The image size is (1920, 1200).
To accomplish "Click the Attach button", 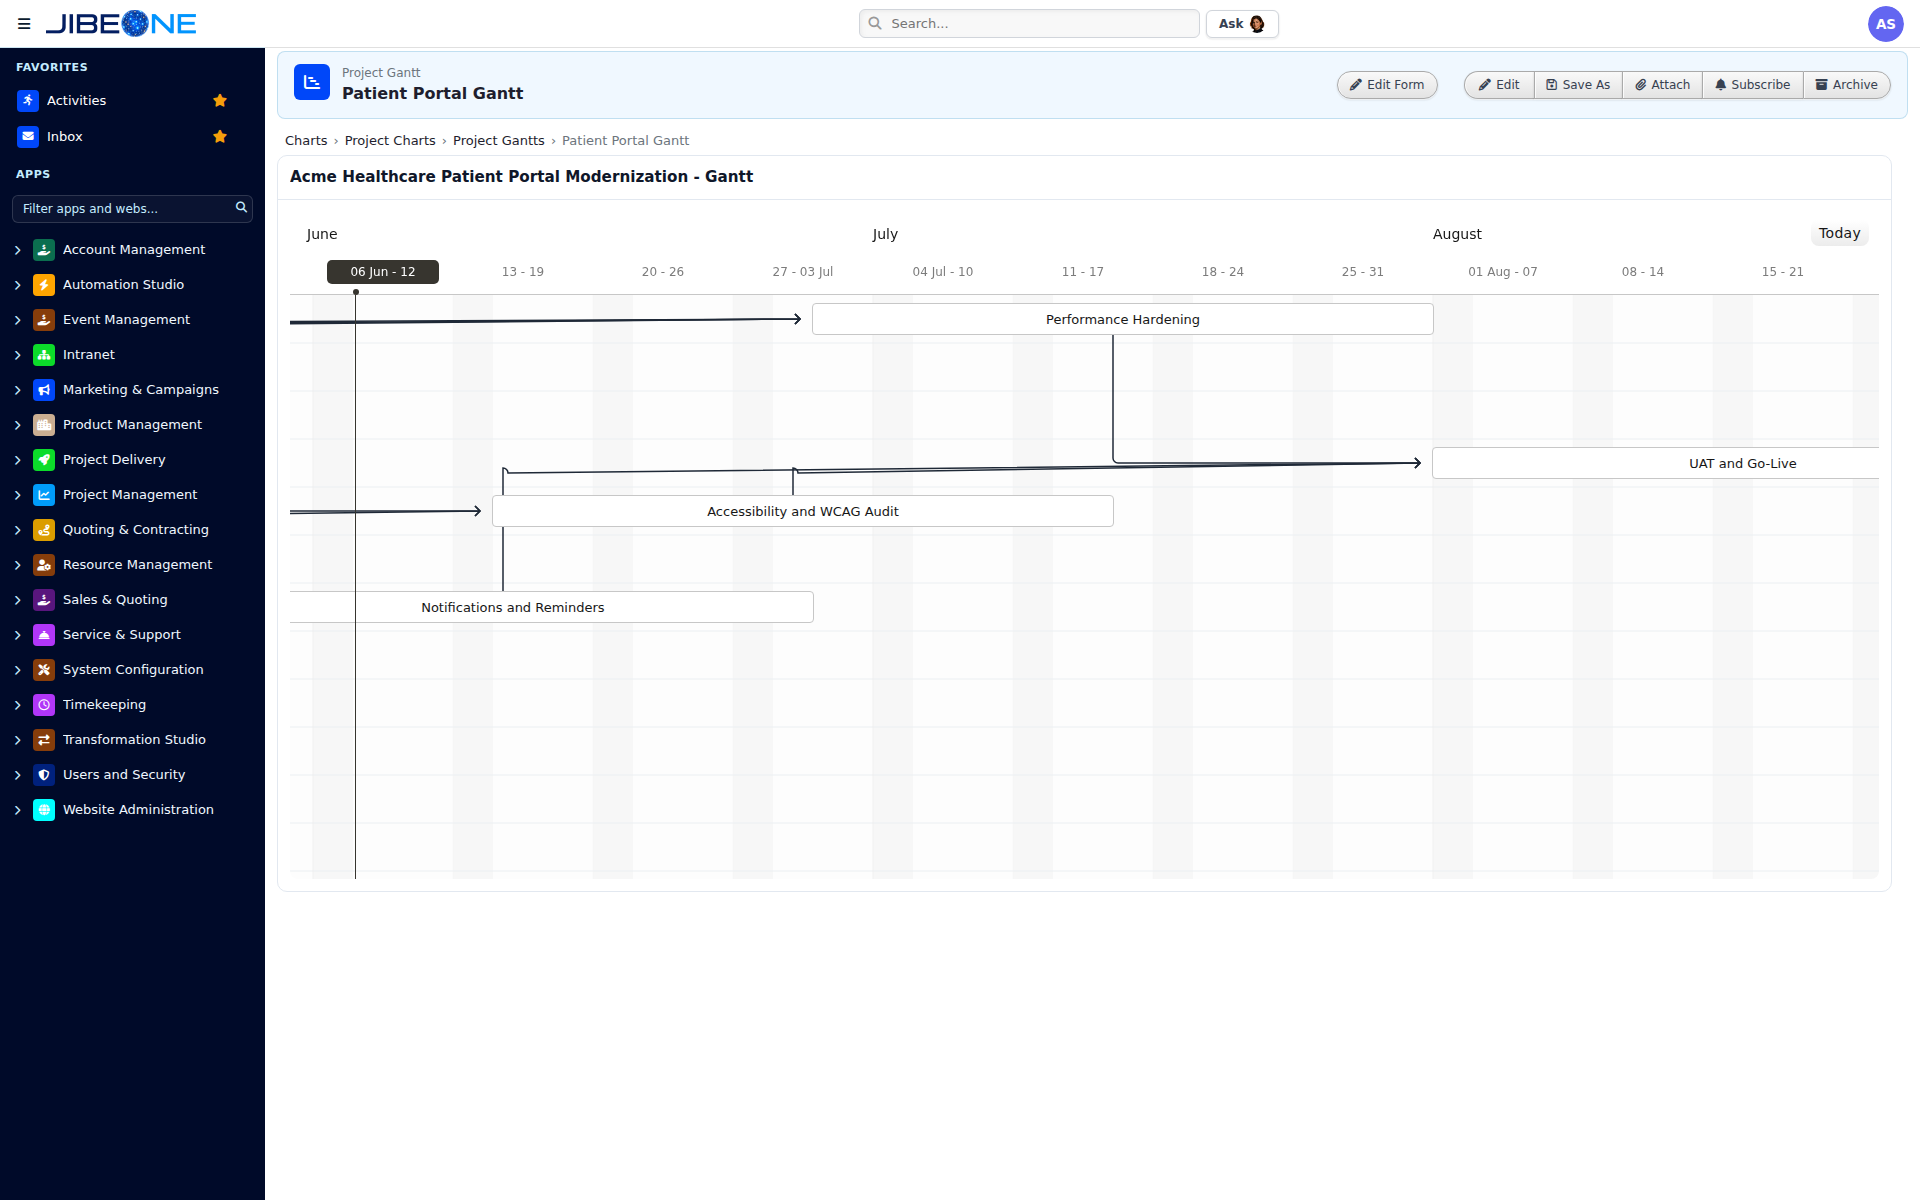I will pos(1662,85).
